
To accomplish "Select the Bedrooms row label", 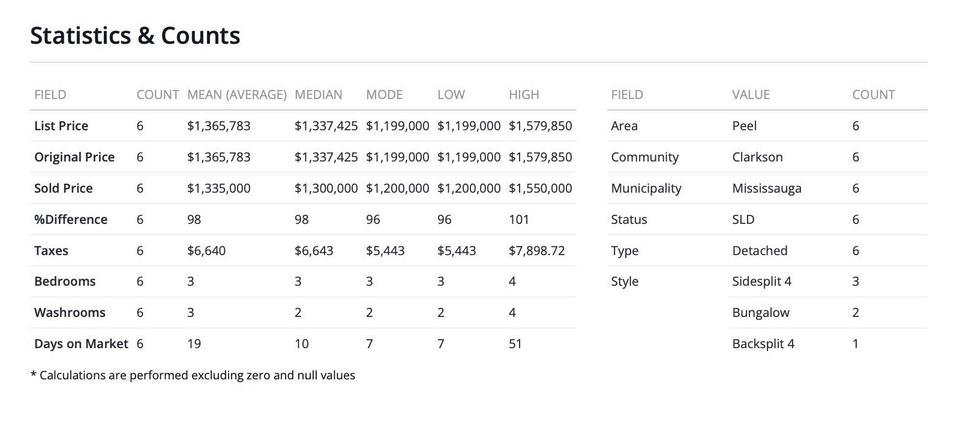I will (65, 282).
